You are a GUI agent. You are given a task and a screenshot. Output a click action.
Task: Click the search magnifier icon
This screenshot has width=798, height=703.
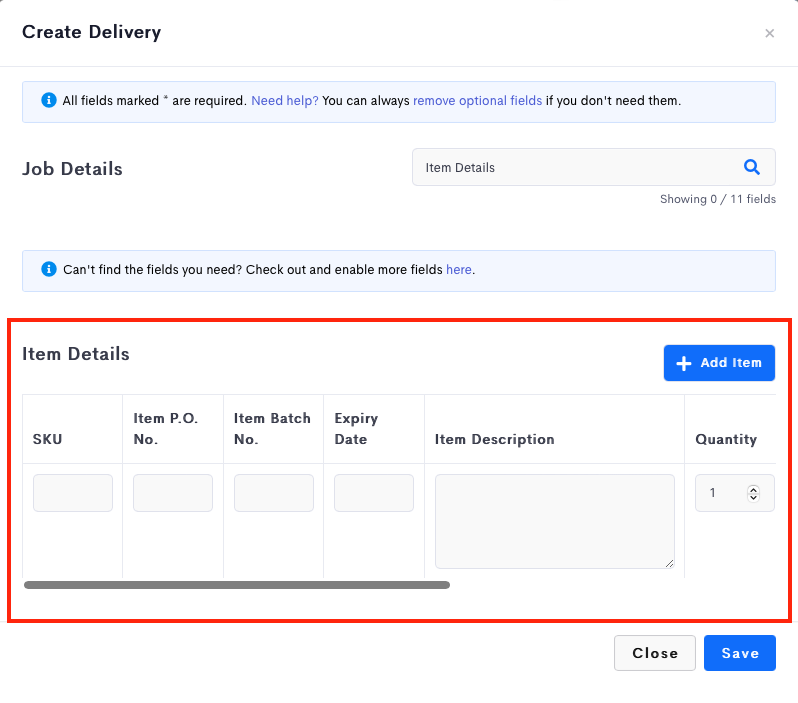(752, 167)
